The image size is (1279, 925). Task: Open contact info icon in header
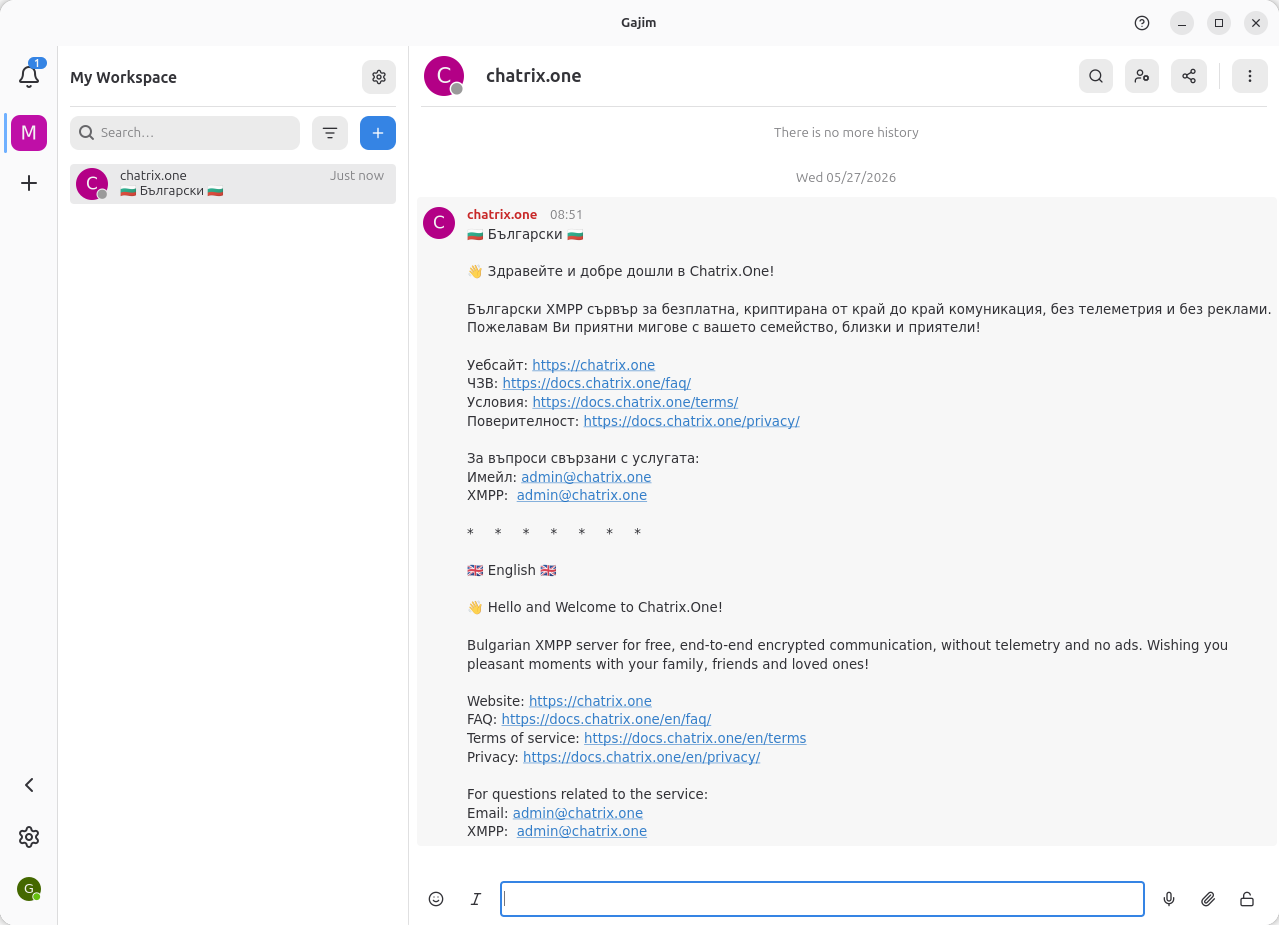click(x=1142, y=76)
